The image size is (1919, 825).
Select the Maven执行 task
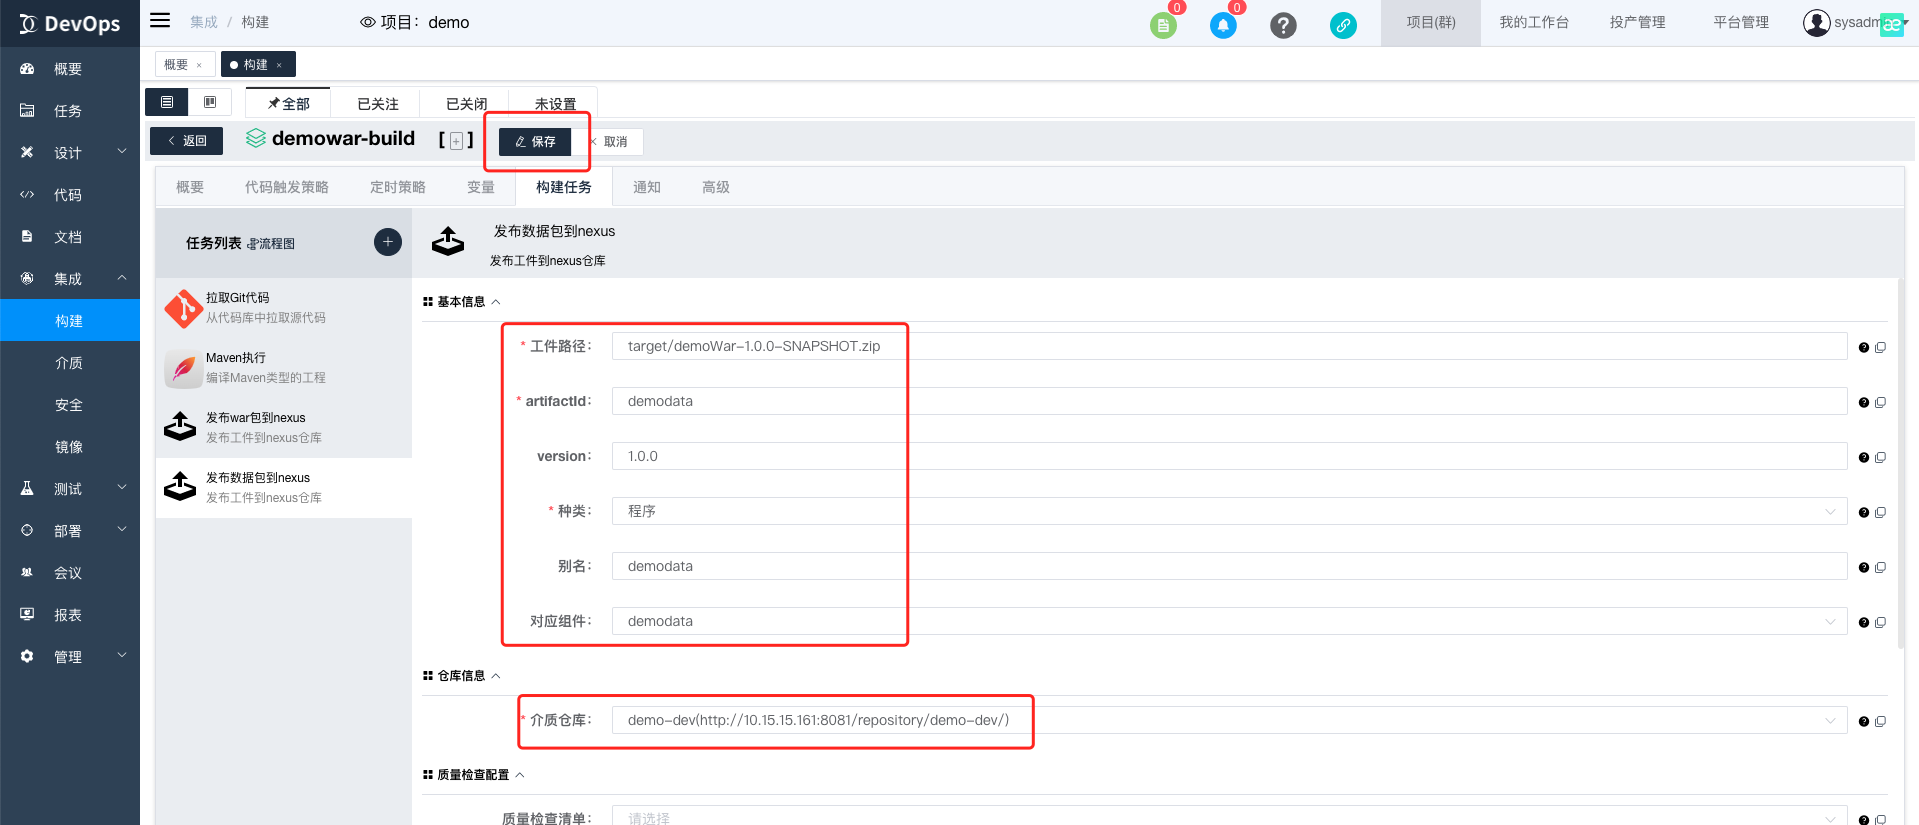click(x=284, y=368)
